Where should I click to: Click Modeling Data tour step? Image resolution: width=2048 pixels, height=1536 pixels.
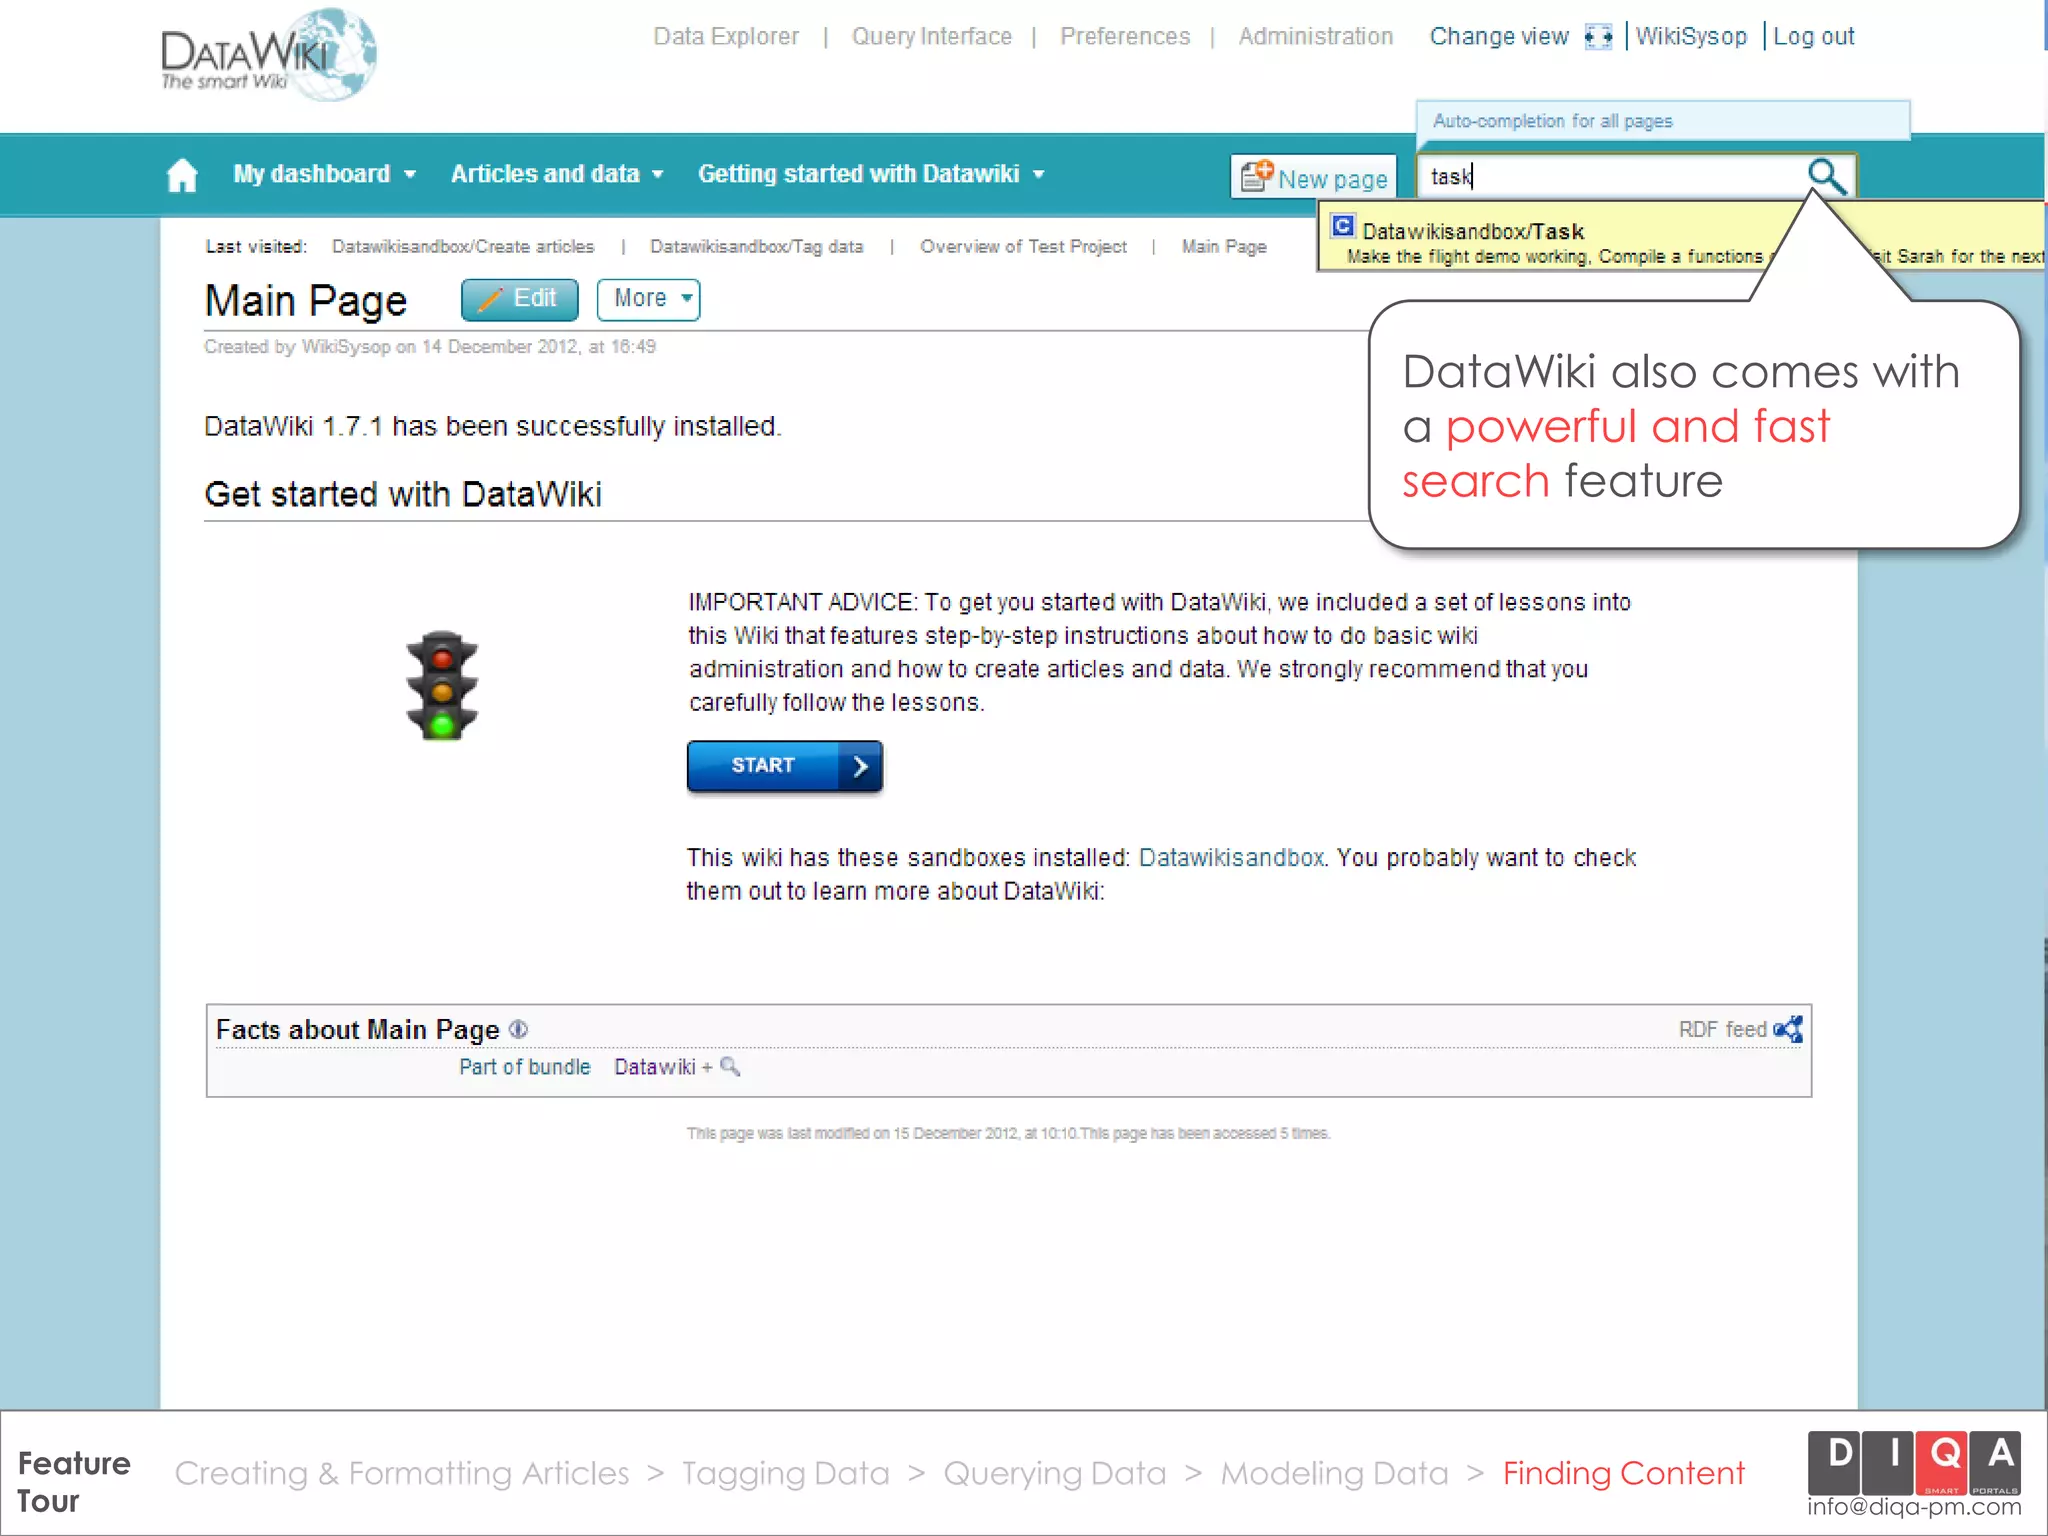point(1334,1474)
